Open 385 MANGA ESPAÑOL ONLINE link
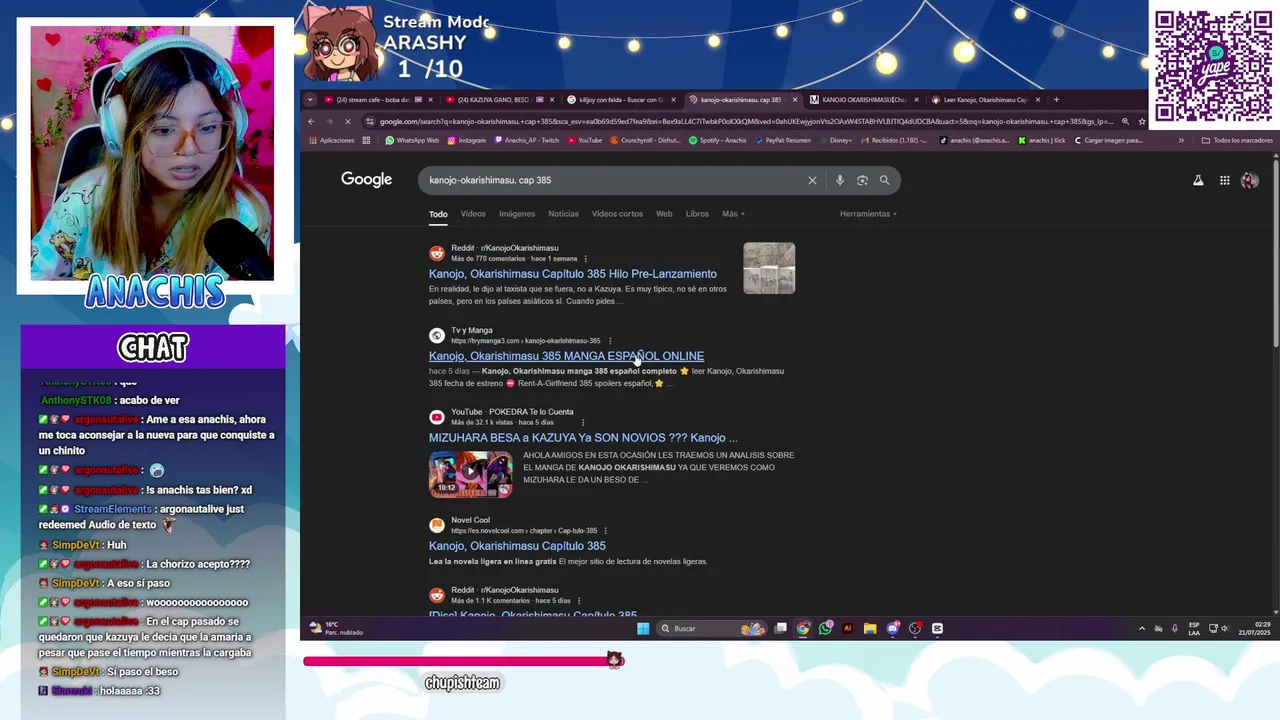Image resolution: width=1280 pixels, height=720 pixels. pyautogui.click(x=566, y=356)
